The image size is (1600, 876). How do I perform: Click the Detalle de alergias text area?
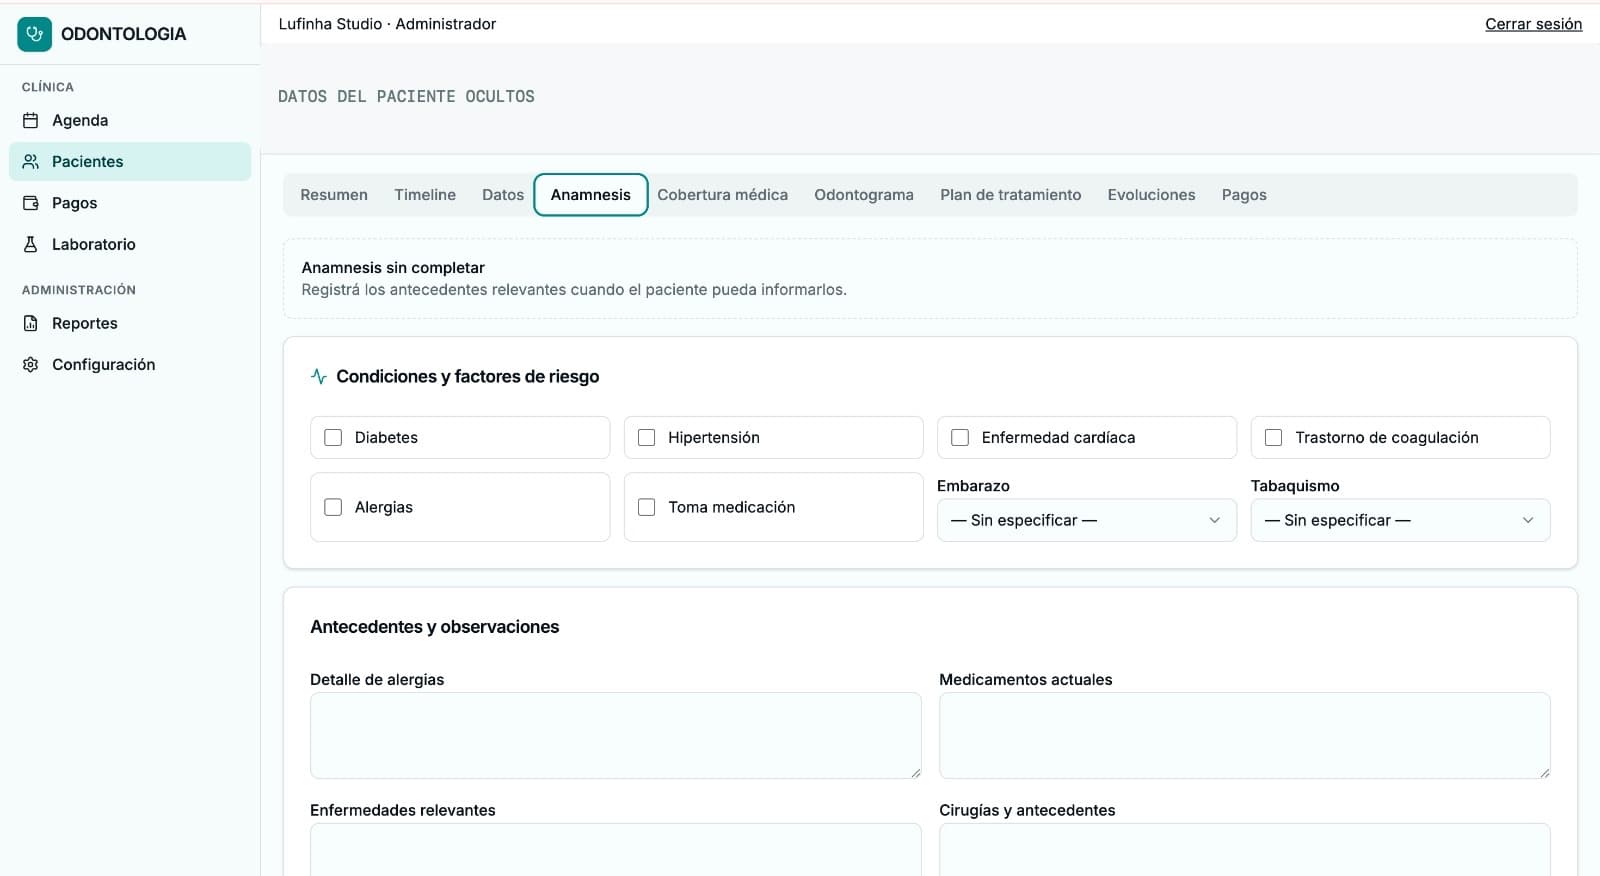(x=616, y=736)
